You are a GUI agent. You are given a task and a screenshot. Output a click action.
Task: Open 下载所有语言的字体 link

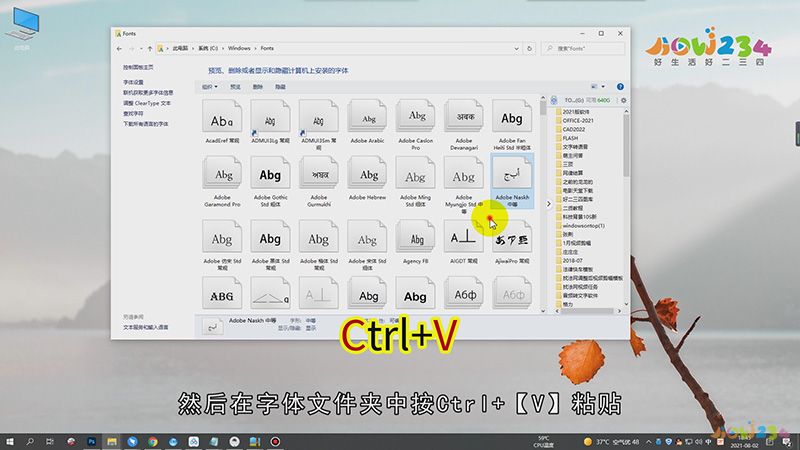click(145, 124)
